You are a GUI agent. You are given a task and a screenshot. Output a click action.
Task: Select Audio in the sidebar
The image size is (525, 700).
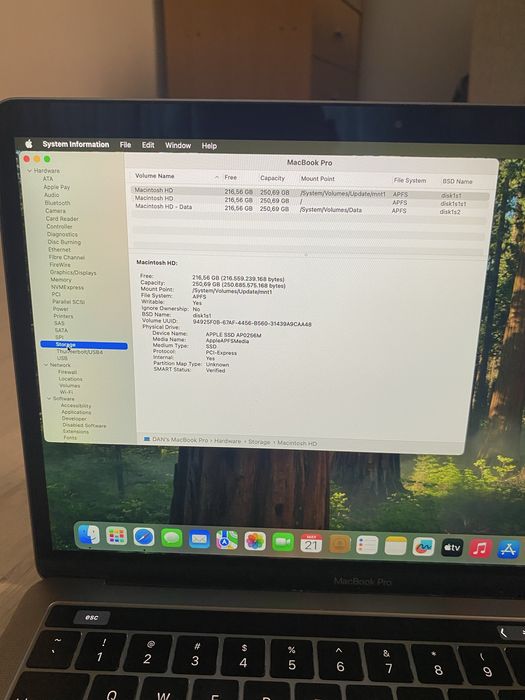coord(51,195)
